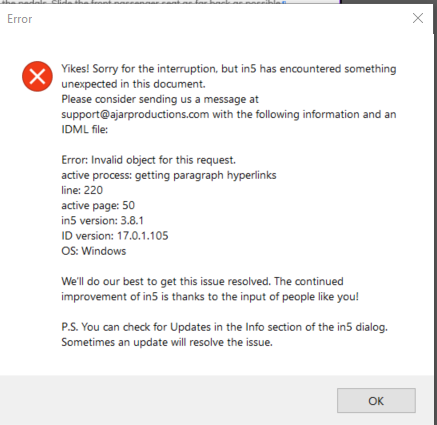Click the OK button to dismiss error

376,400
